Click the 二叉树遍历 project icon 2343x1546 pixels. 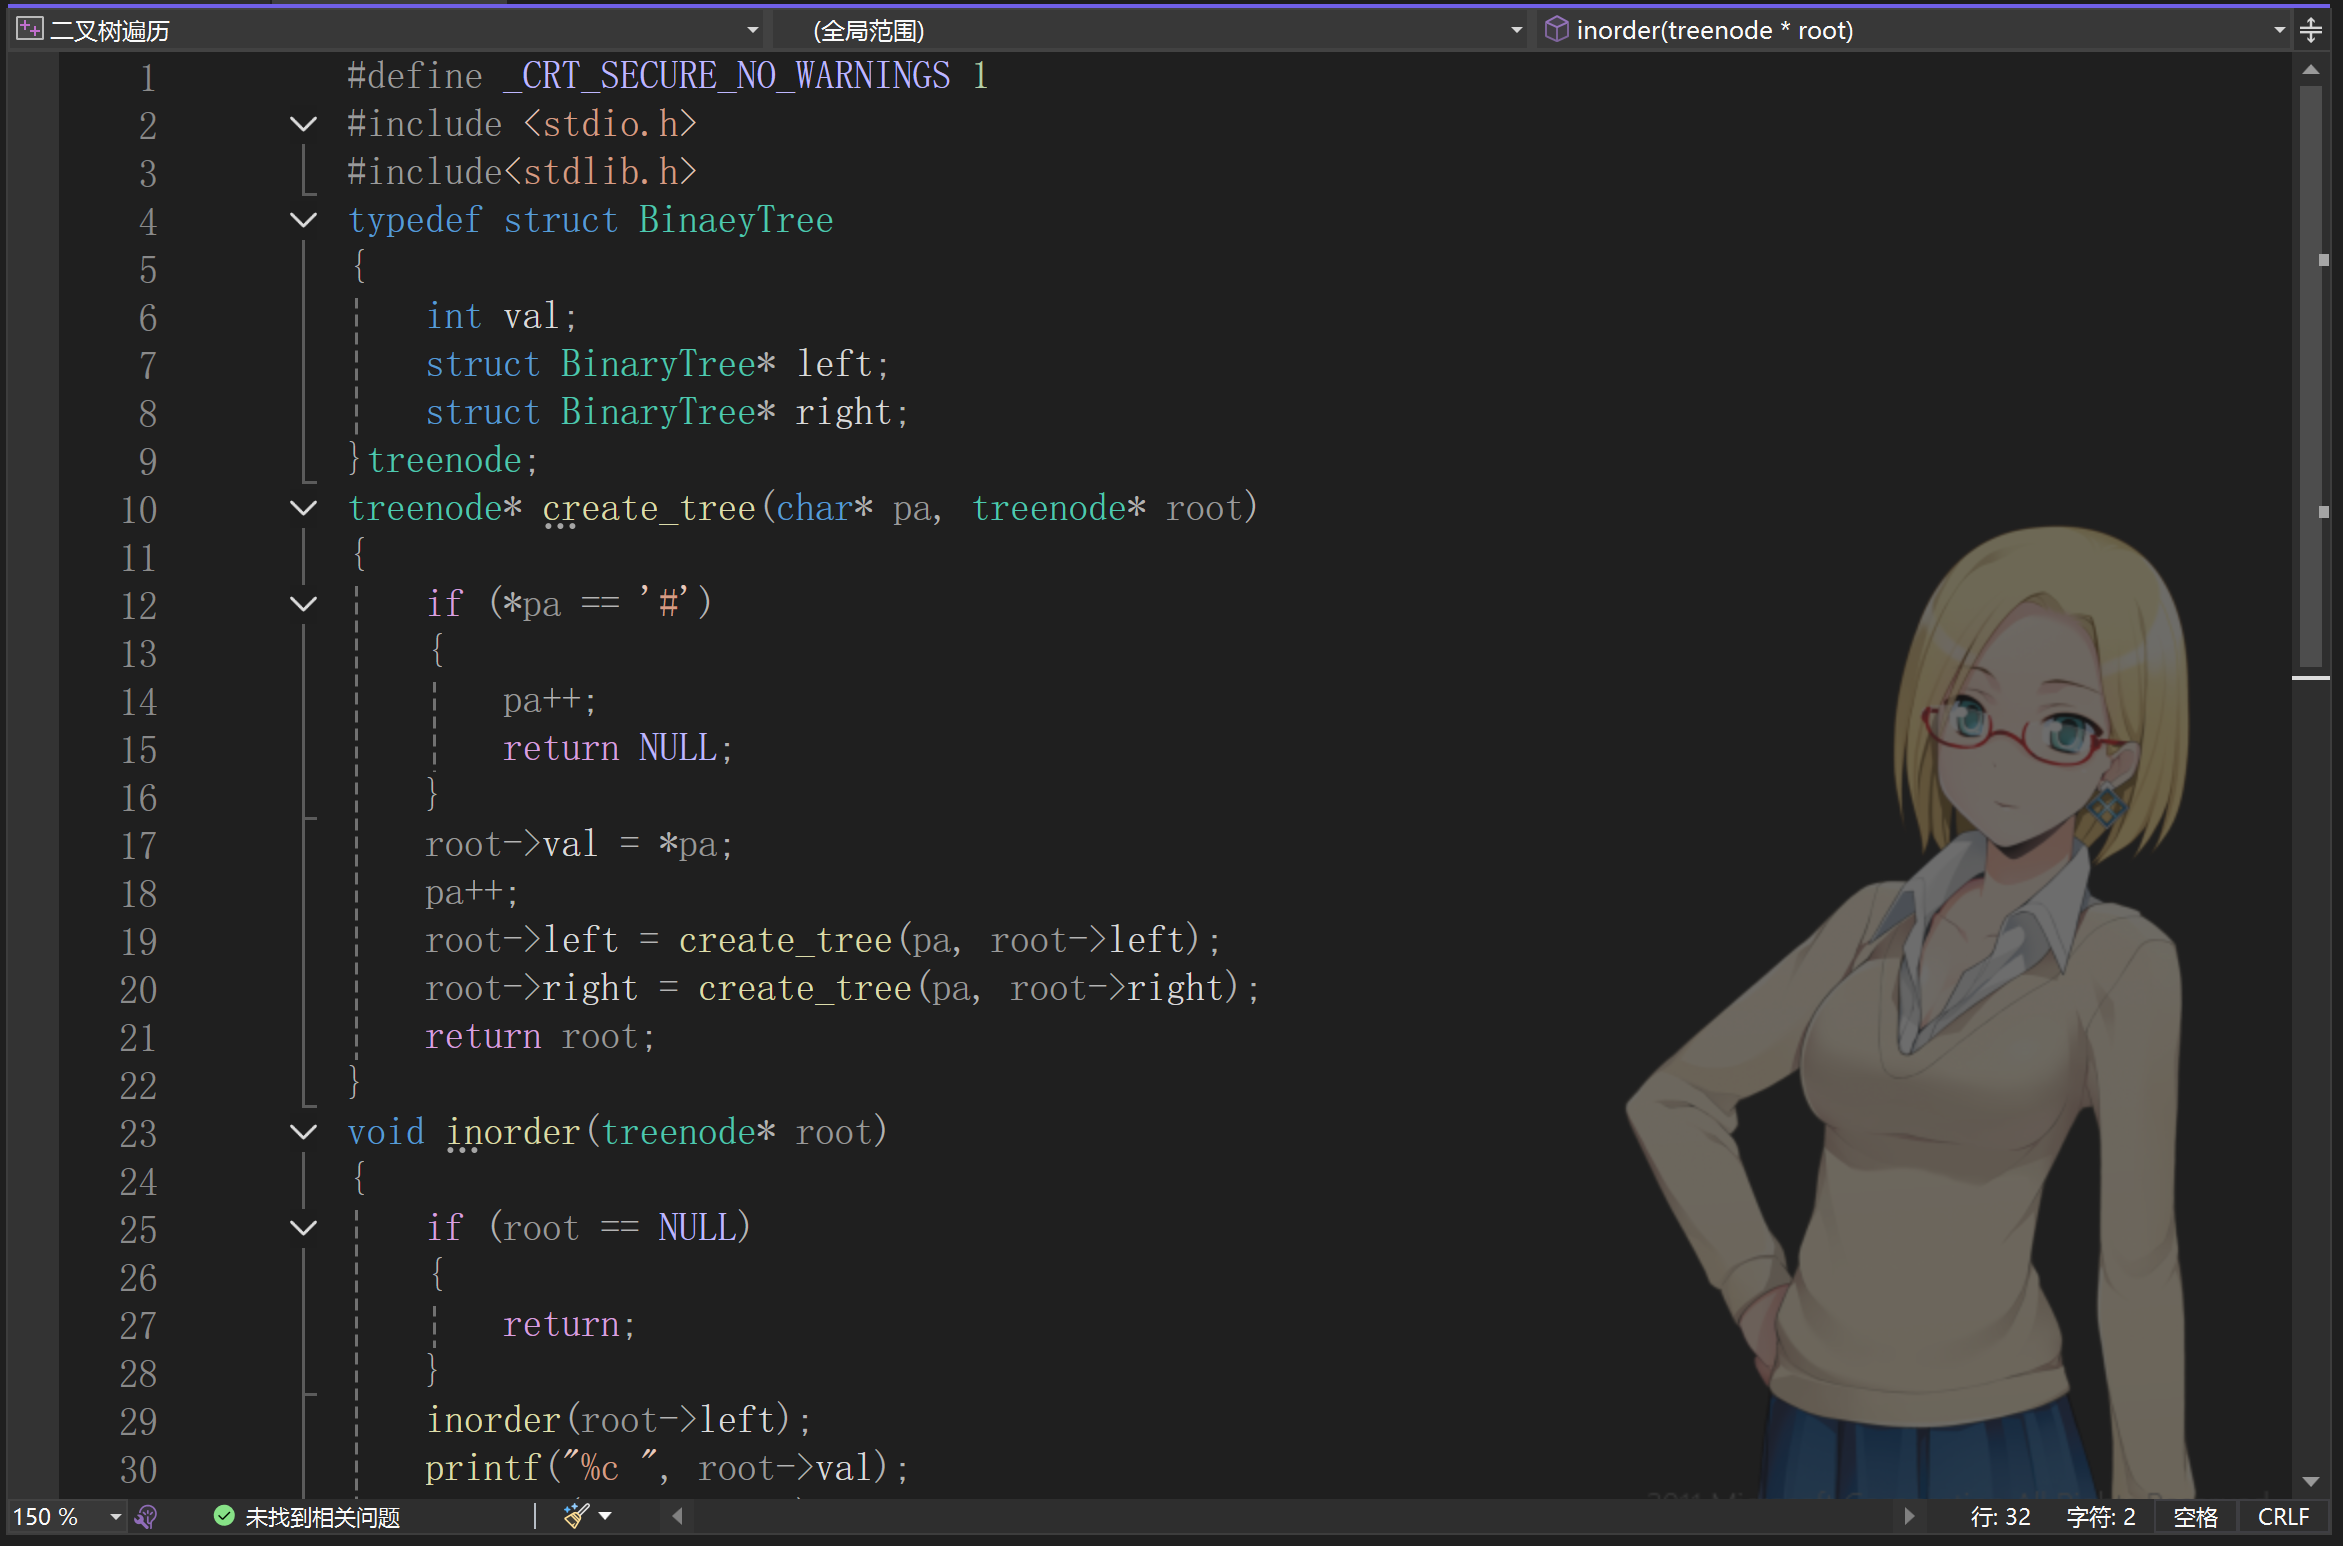pyautogui.click(x=30, y=30)
